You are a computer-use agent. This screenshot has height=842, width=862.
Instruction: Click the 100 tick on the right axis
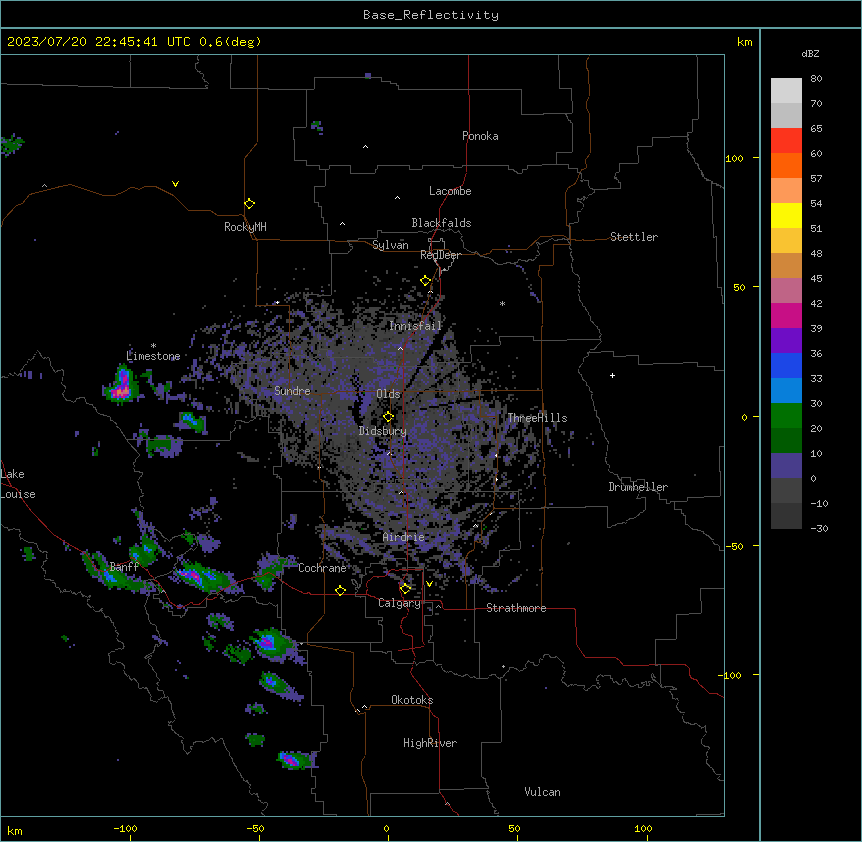[734, 158]
